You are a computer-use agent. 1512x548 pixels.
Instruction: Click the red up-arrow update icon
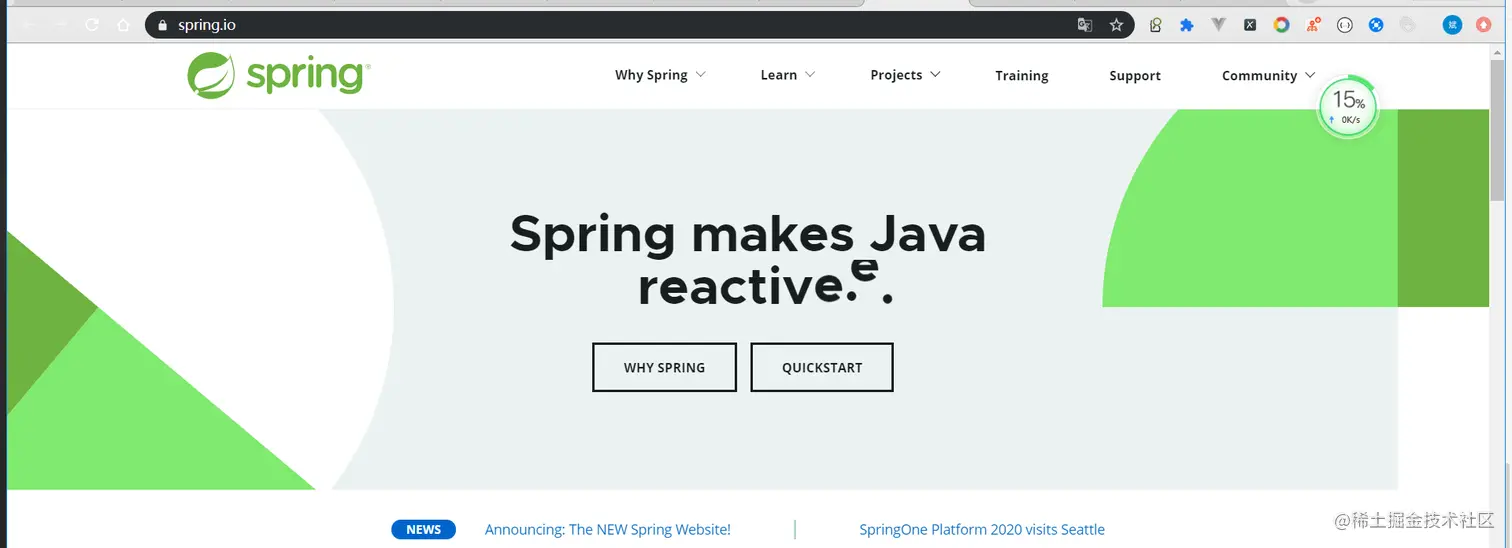click(1484, 25)
